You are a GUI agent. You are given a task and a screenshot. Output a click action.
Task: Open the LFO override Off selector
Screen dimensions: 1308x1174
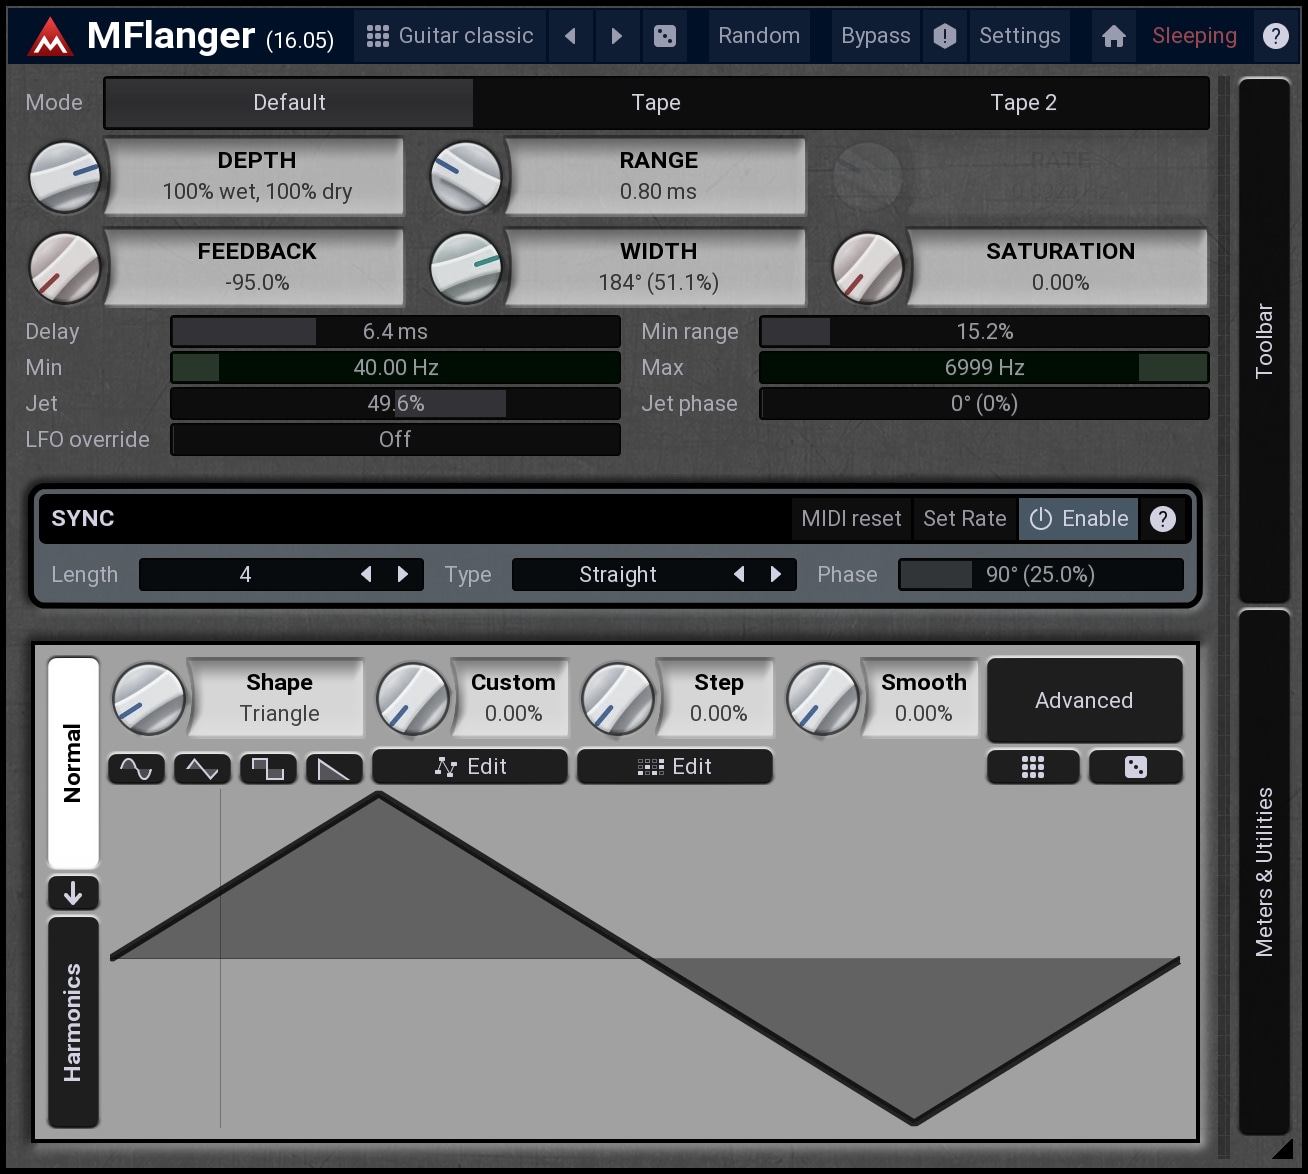[x=395, y=439]
